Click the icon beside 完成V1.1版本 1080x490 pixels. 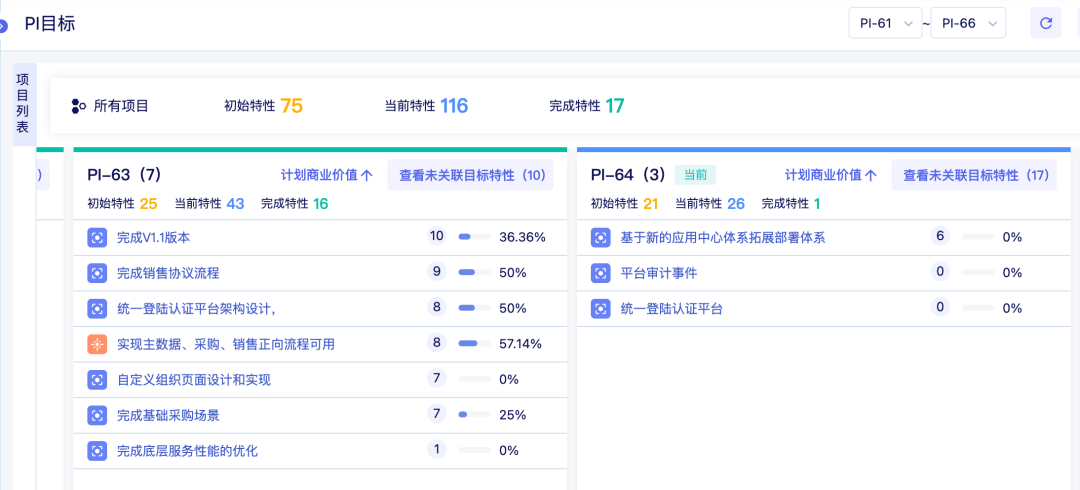pos(97,237)
